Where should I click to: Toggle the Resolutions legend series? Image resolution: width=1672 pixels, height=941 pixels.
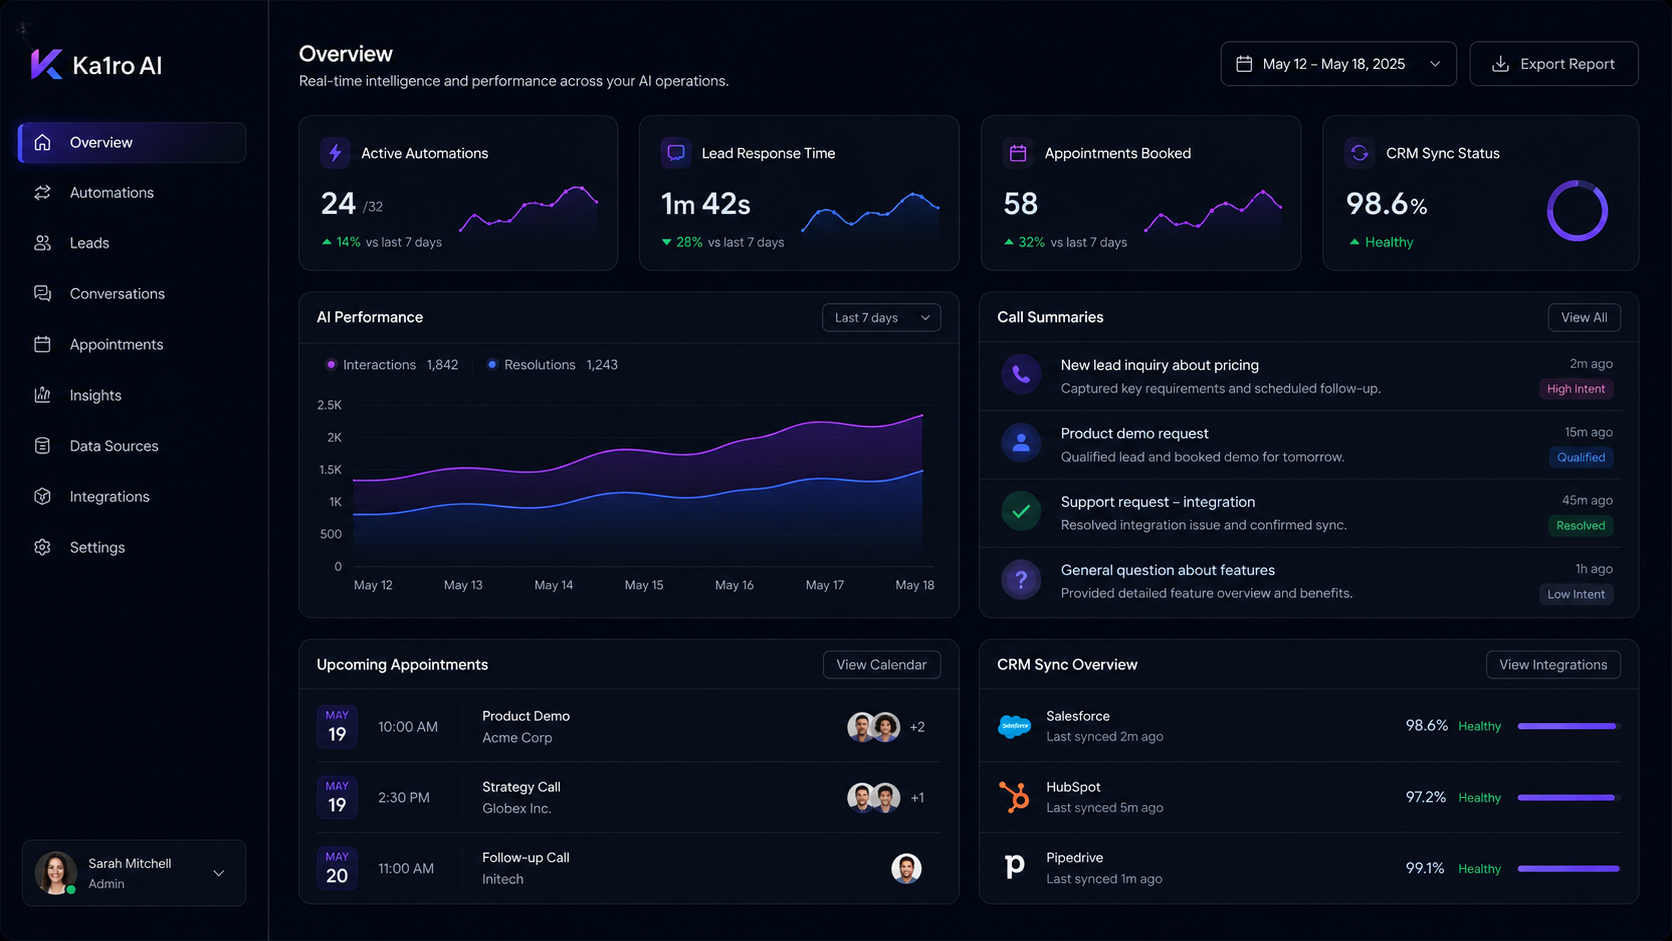552,365
